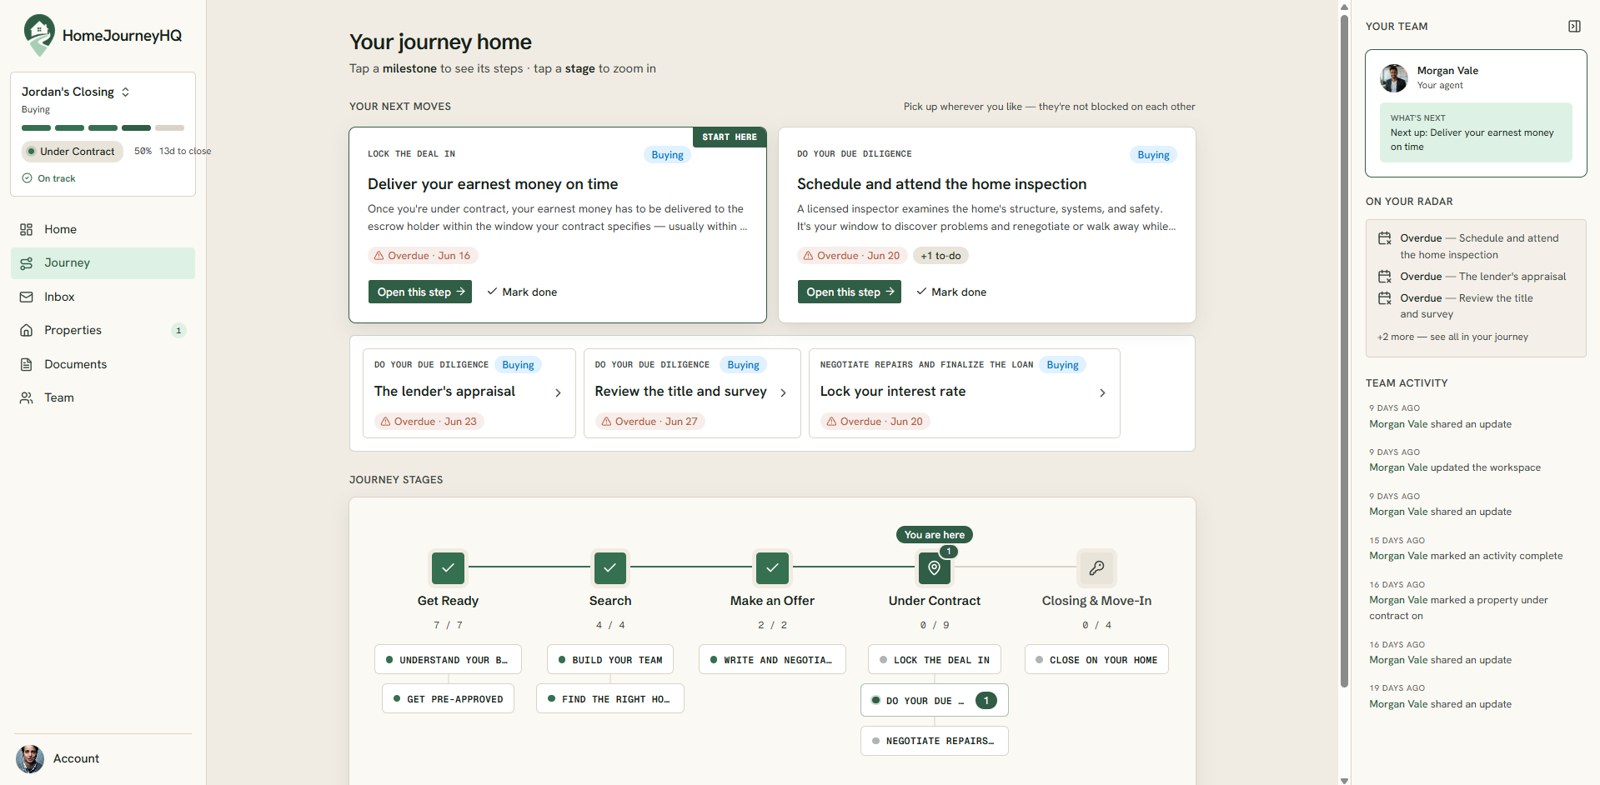Click calendar icon beside The lender's appraisal
Viewport: 1600px width, 785px height.
coord(1385,276)
